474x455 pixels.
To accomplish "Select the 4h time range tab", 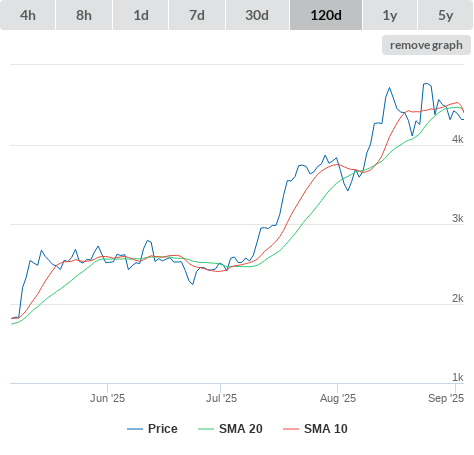I will click(28, 15).
